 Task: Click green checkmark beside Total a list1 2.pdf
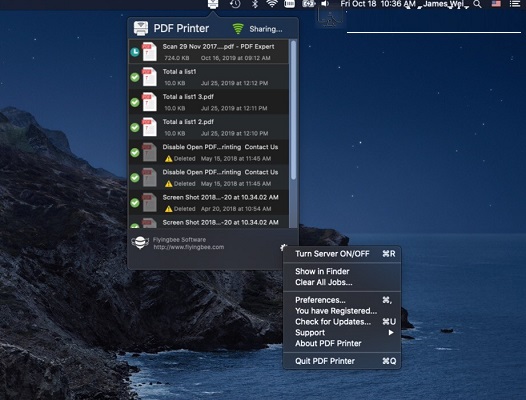(x=135, y=128)
